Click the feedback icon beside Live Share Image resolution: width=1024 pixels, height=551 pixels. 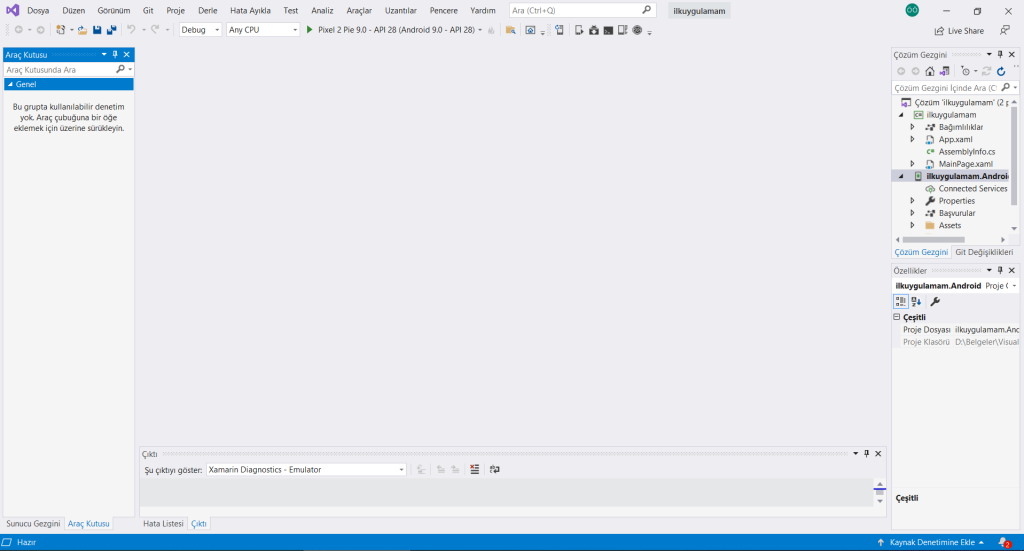[1004, 31]
